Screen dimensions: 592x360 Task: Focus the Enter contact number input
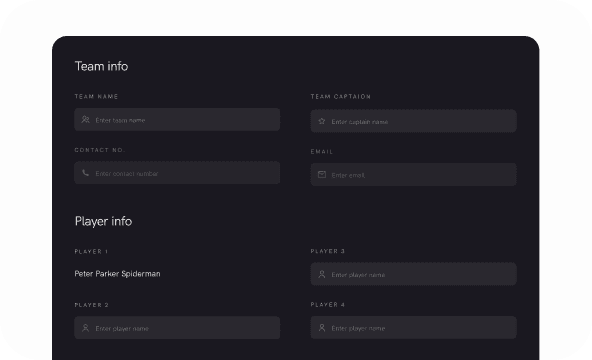pos(177,173)
